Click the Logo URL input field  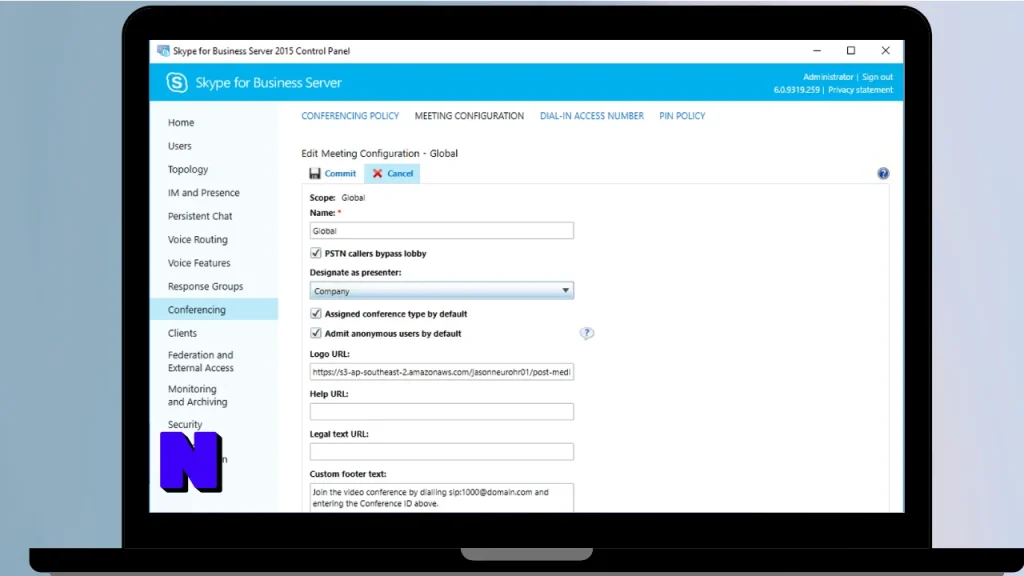(x=441, y=372)
